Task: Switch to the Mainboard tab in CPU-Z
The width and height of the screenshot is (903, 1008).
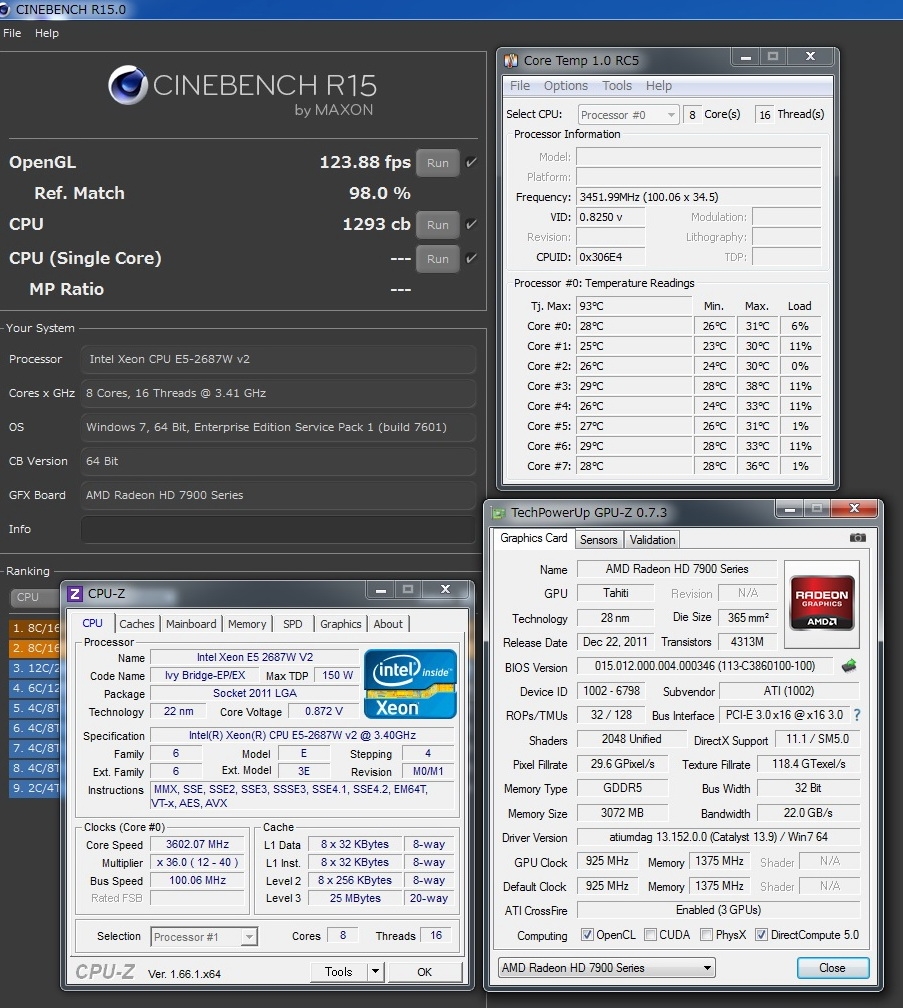Action: (191, 624)
